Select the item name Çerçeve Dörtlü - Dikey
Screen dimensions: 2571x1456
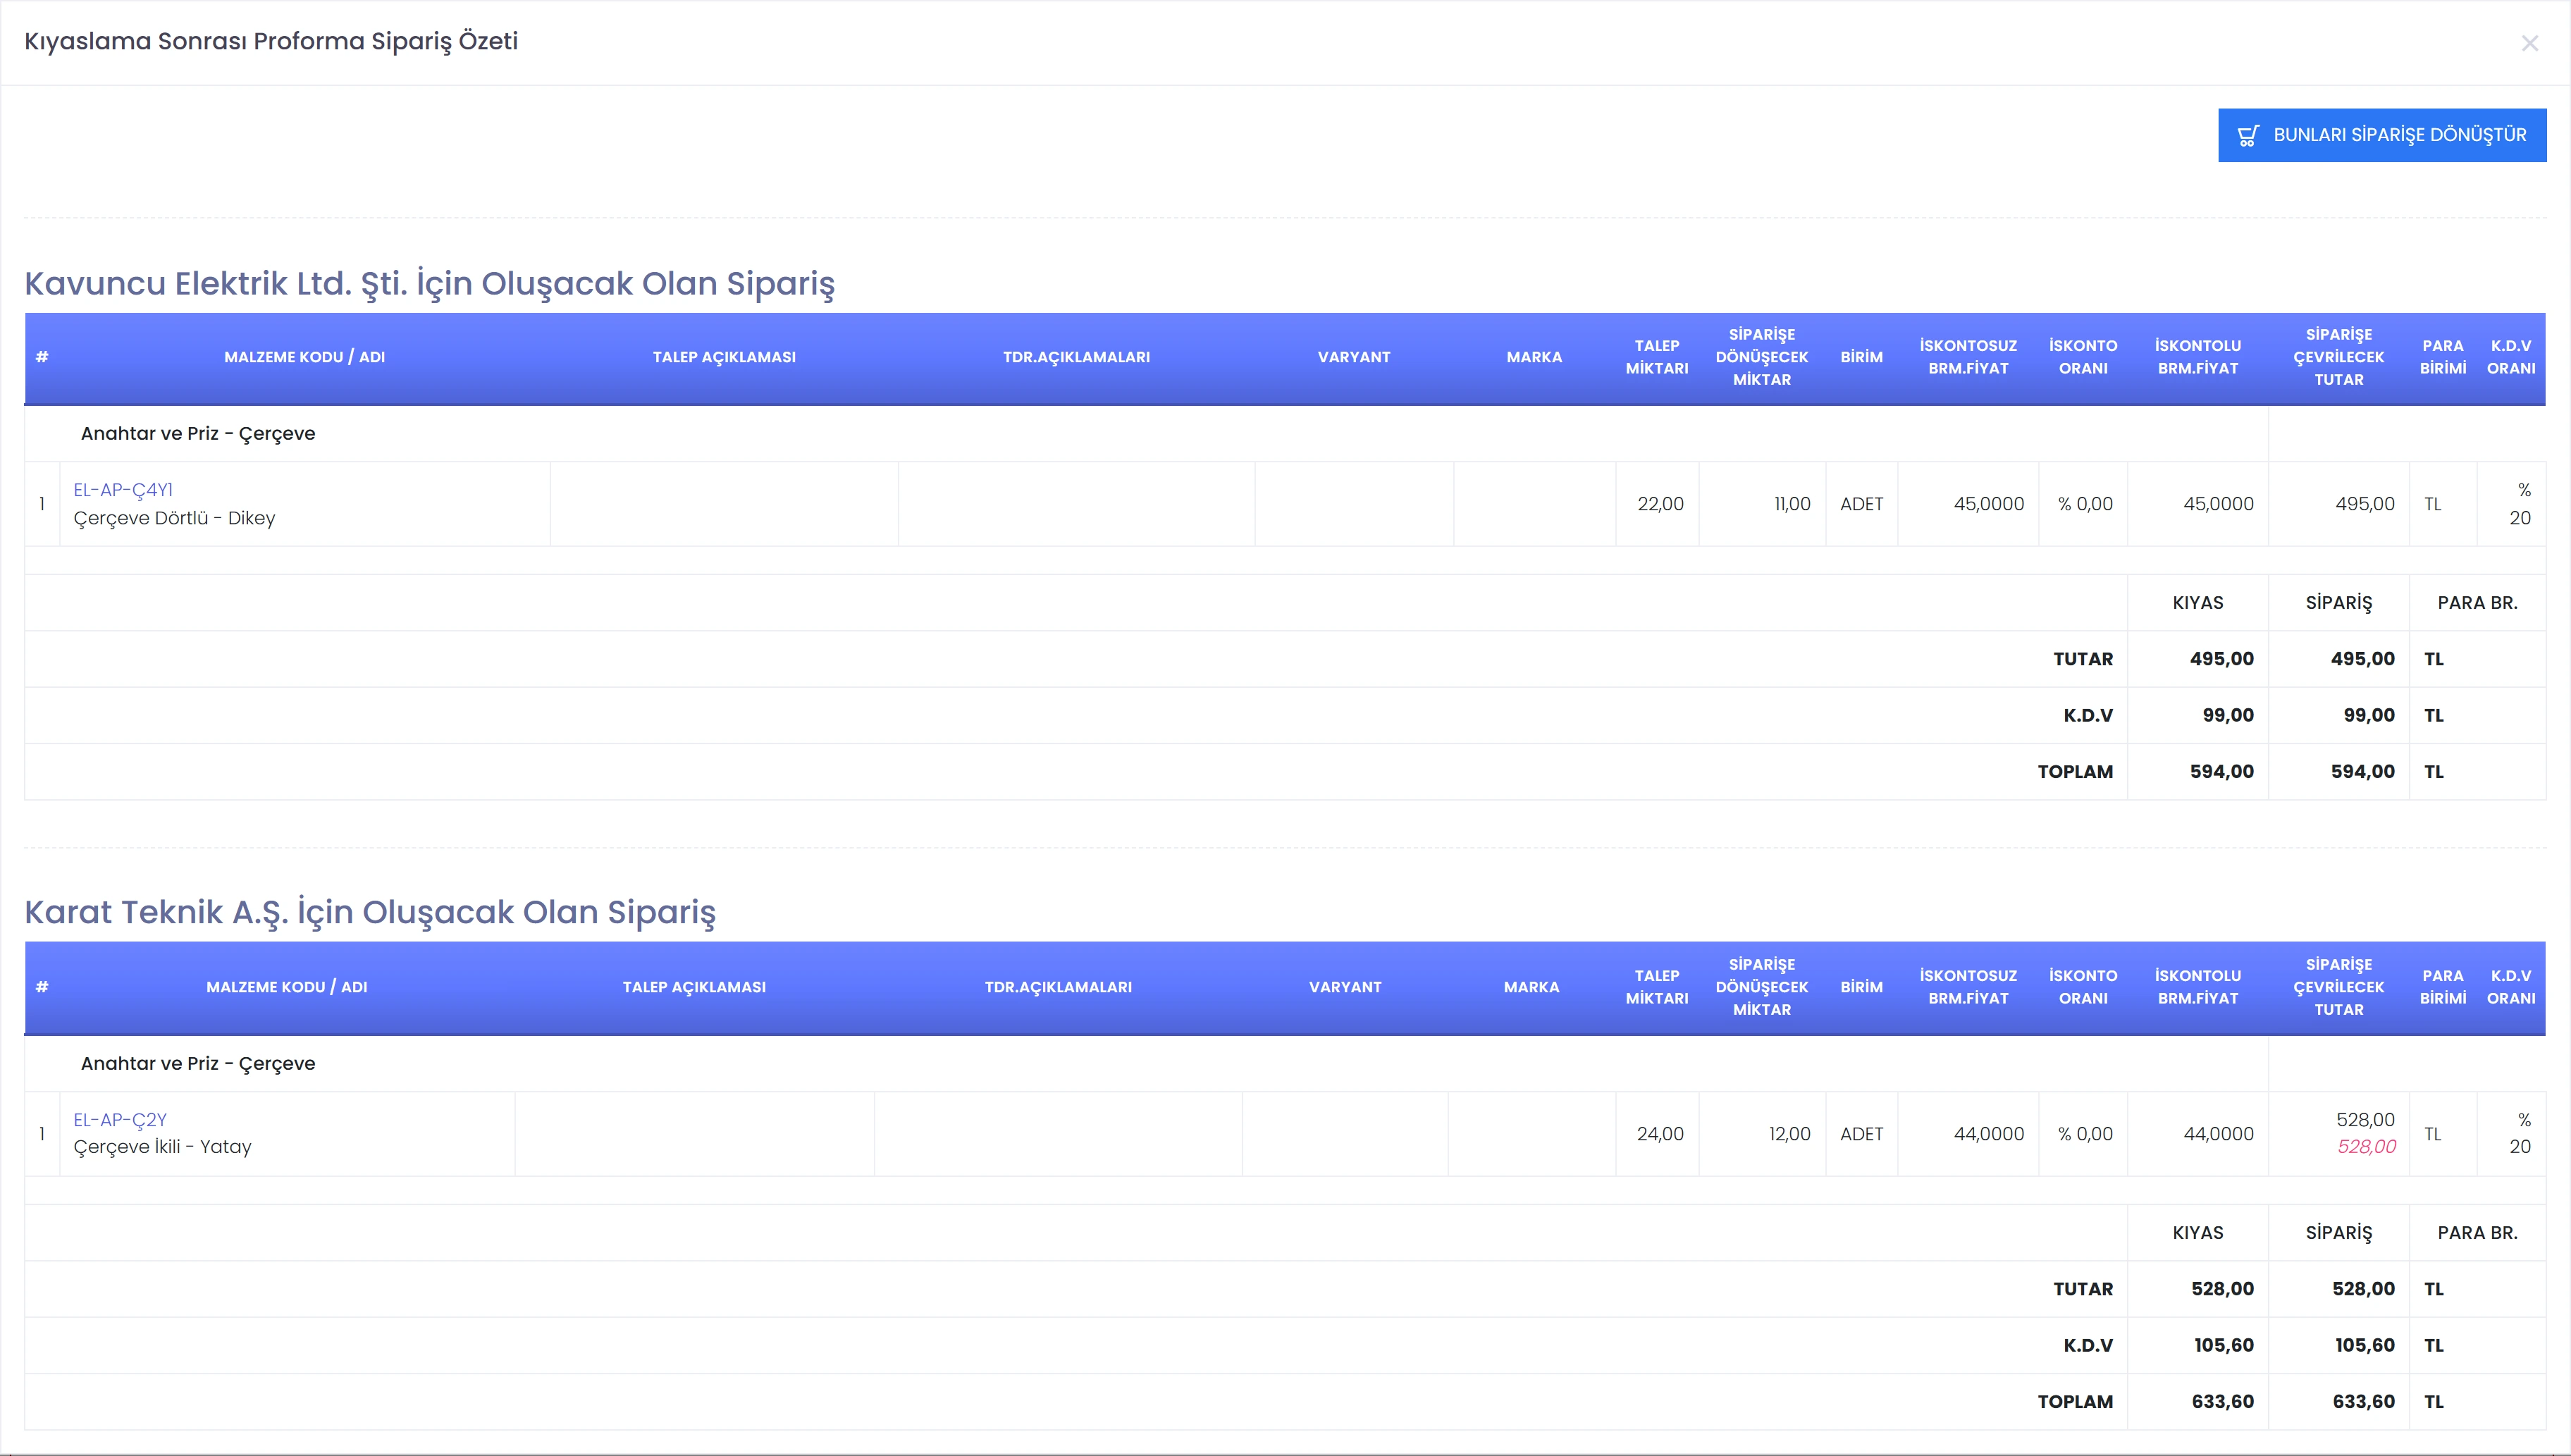coord(174,518)
